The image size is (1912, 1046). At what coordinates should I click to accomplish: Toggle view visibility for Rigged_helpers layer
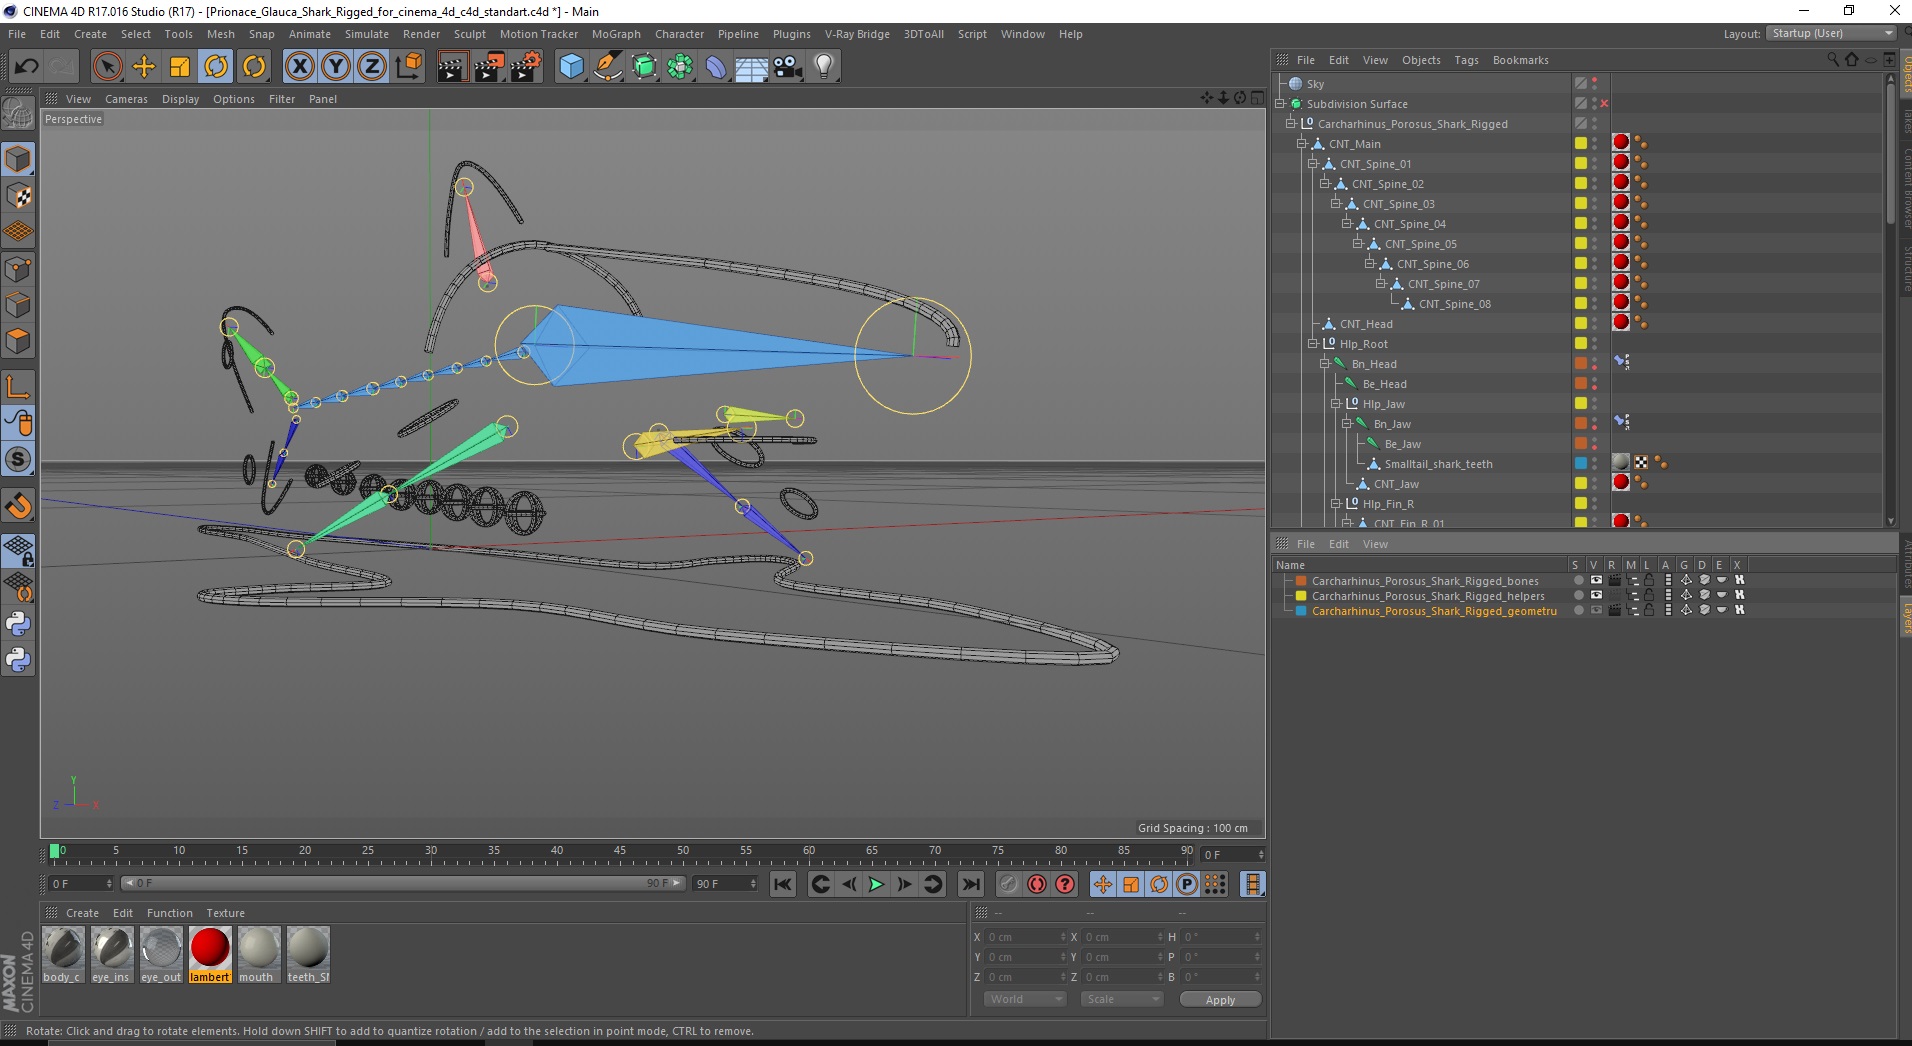tap(1596, 595)
